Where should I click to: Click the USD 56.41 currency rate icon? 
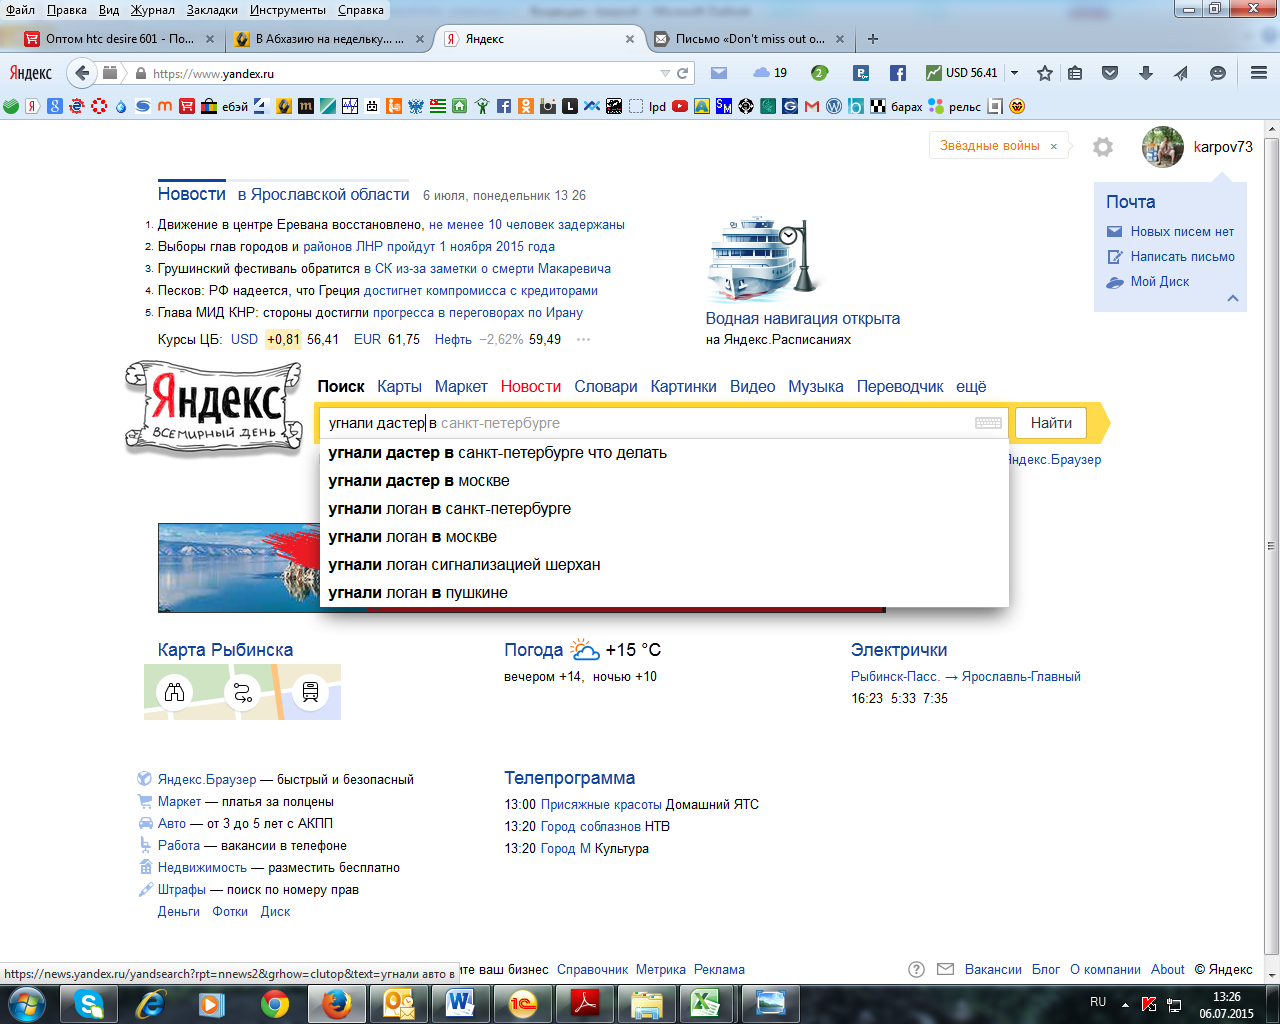[961, 73]
